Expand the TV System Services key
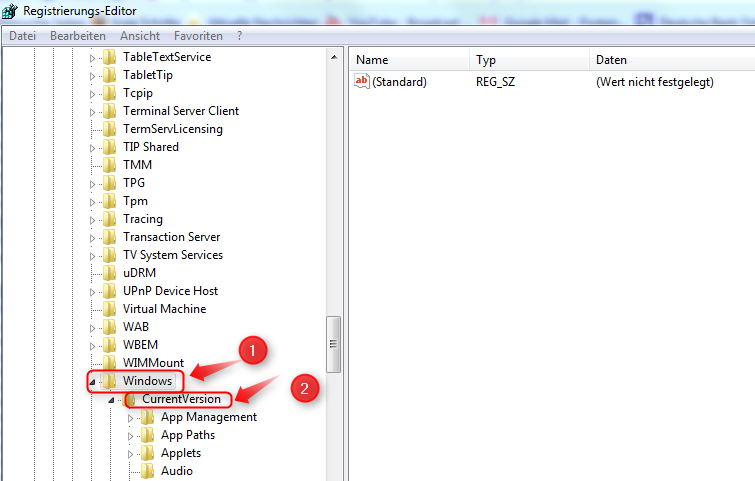Image resolution: width=755 pixels, height=481 pixels. point(92,256)
